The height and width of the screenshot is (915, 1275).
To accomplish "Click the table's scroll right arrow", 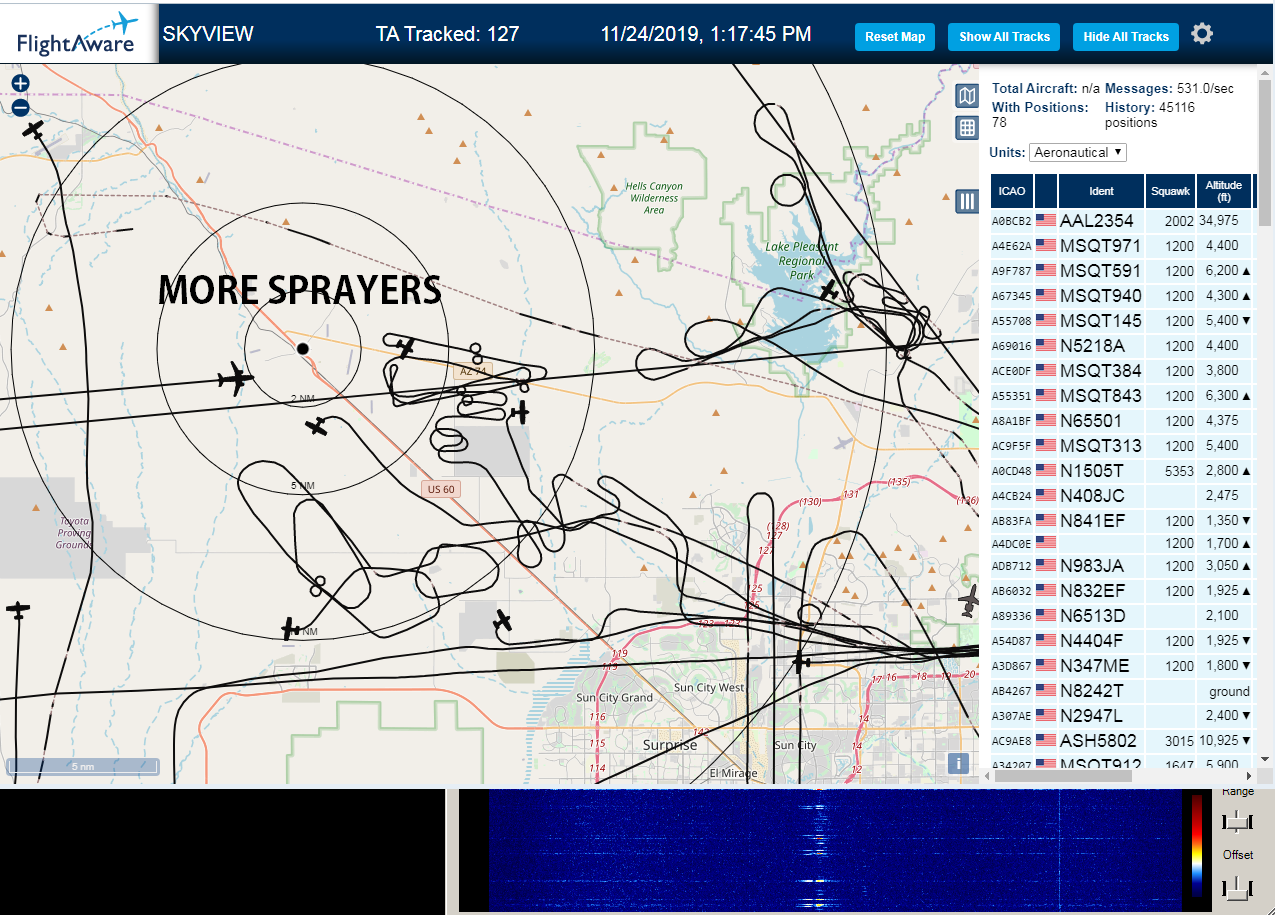I will [1247, 775].
